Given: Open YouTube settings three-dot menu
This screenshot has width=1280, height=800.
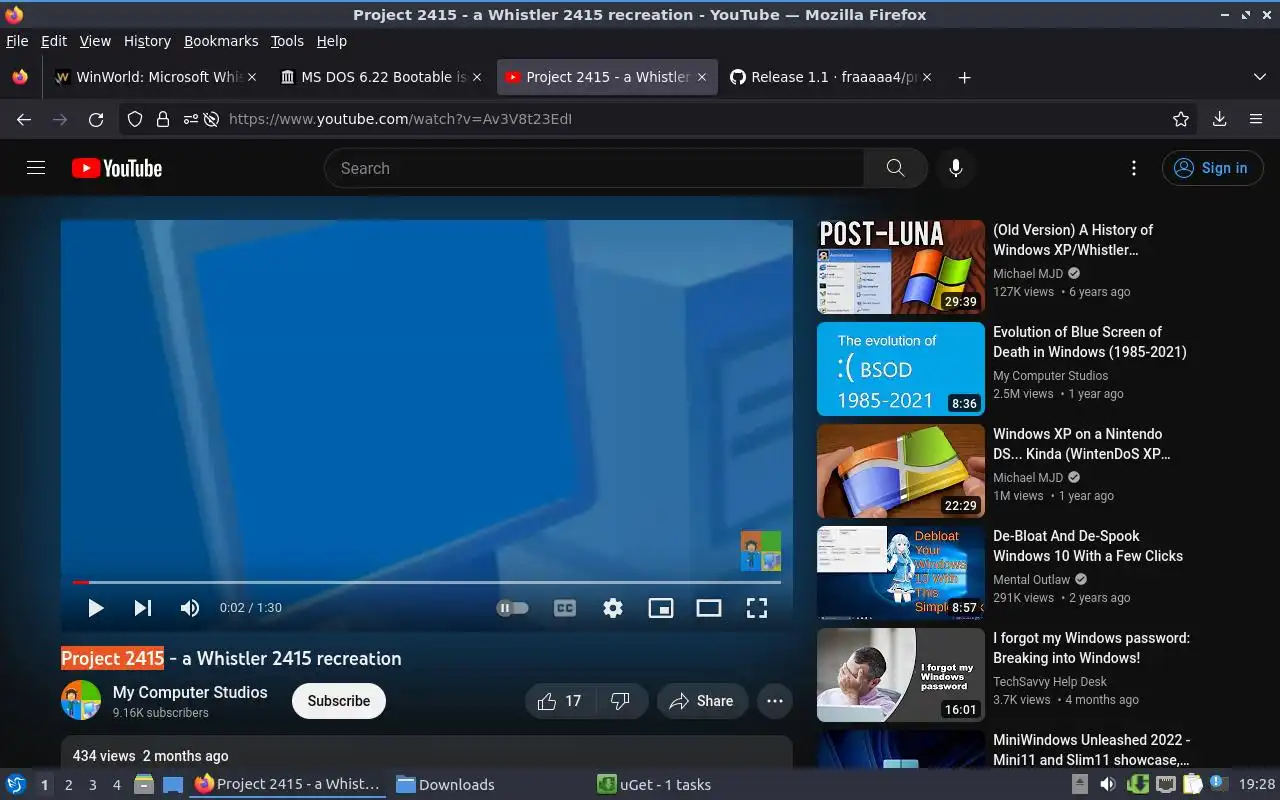Looking at the screenshot, I should click(1133, 168).
